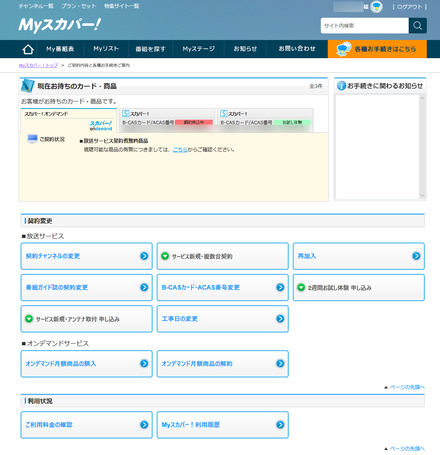Click the arrow icon on 再加入
Viewport: 440px width, 455px height.
(x=416, y=256)
